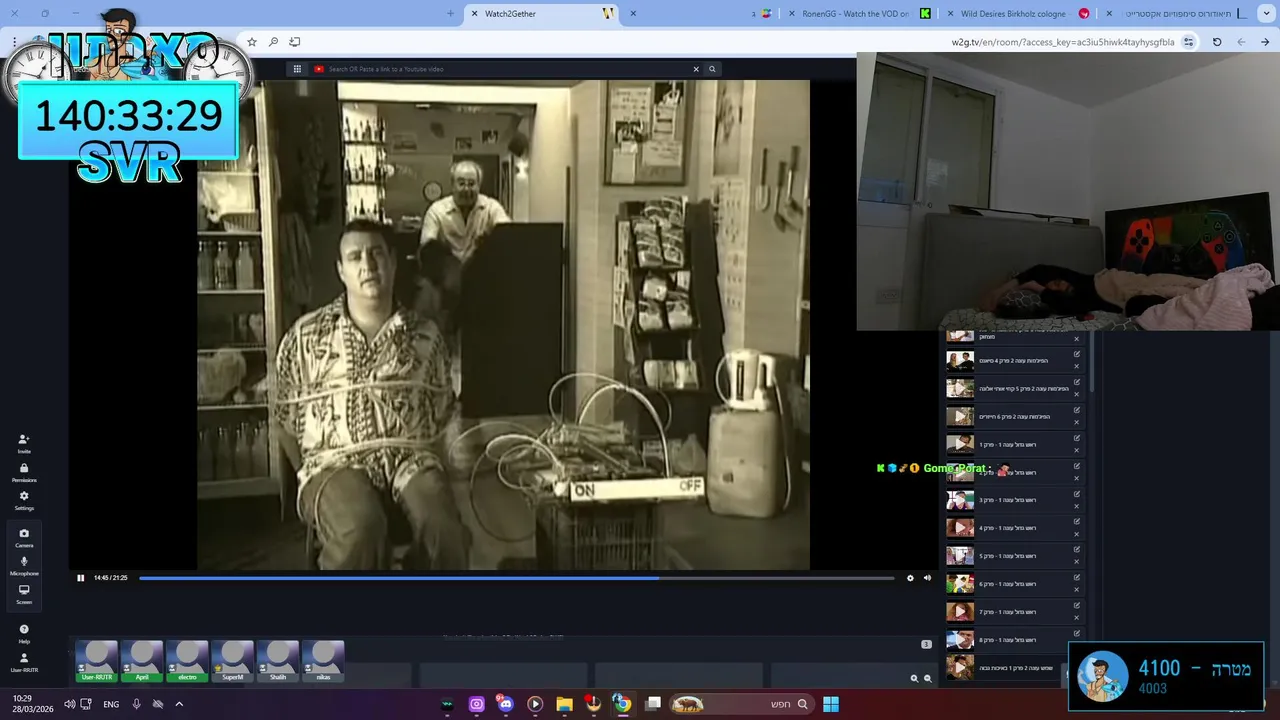This screenshot has width=1280, height=720.
Task: Mute the video player volume
Action: pyautogui.click(x=927, y=578)
